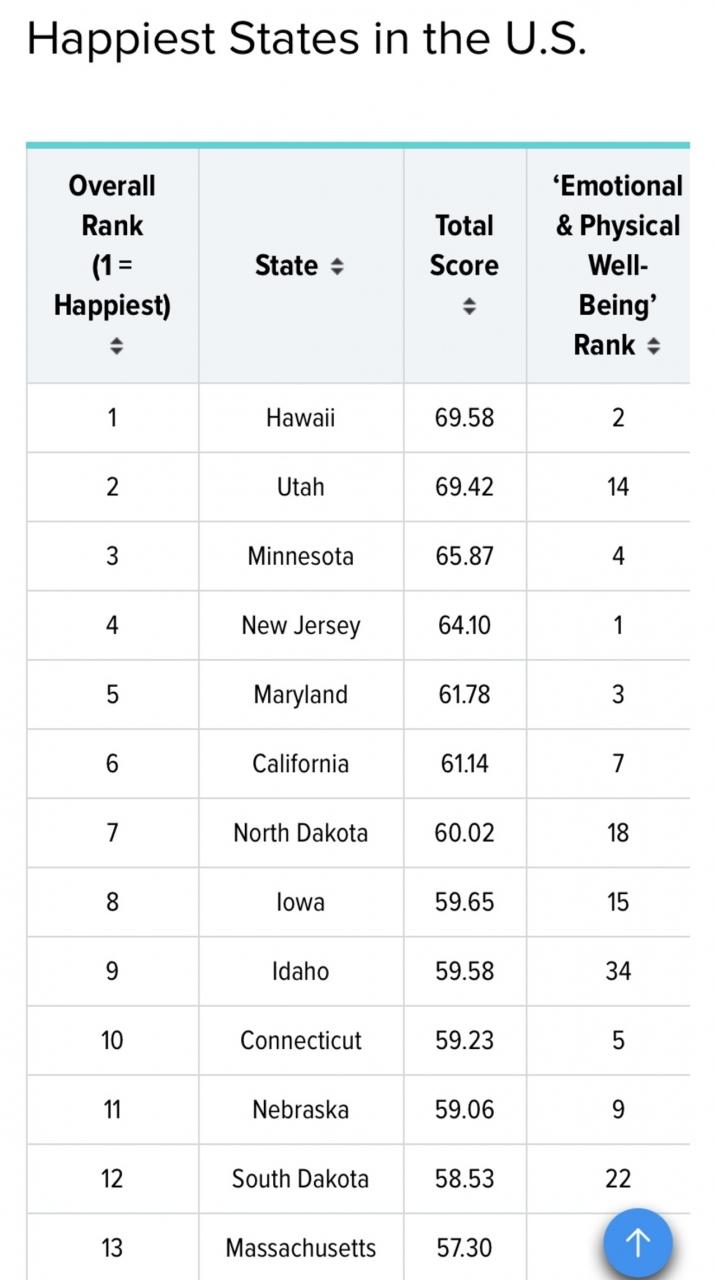Viewport: 716px width, 1280px height.
Task: Tap the blue scroll-to-top arrow button
Action: click(x=637, y=1243)
